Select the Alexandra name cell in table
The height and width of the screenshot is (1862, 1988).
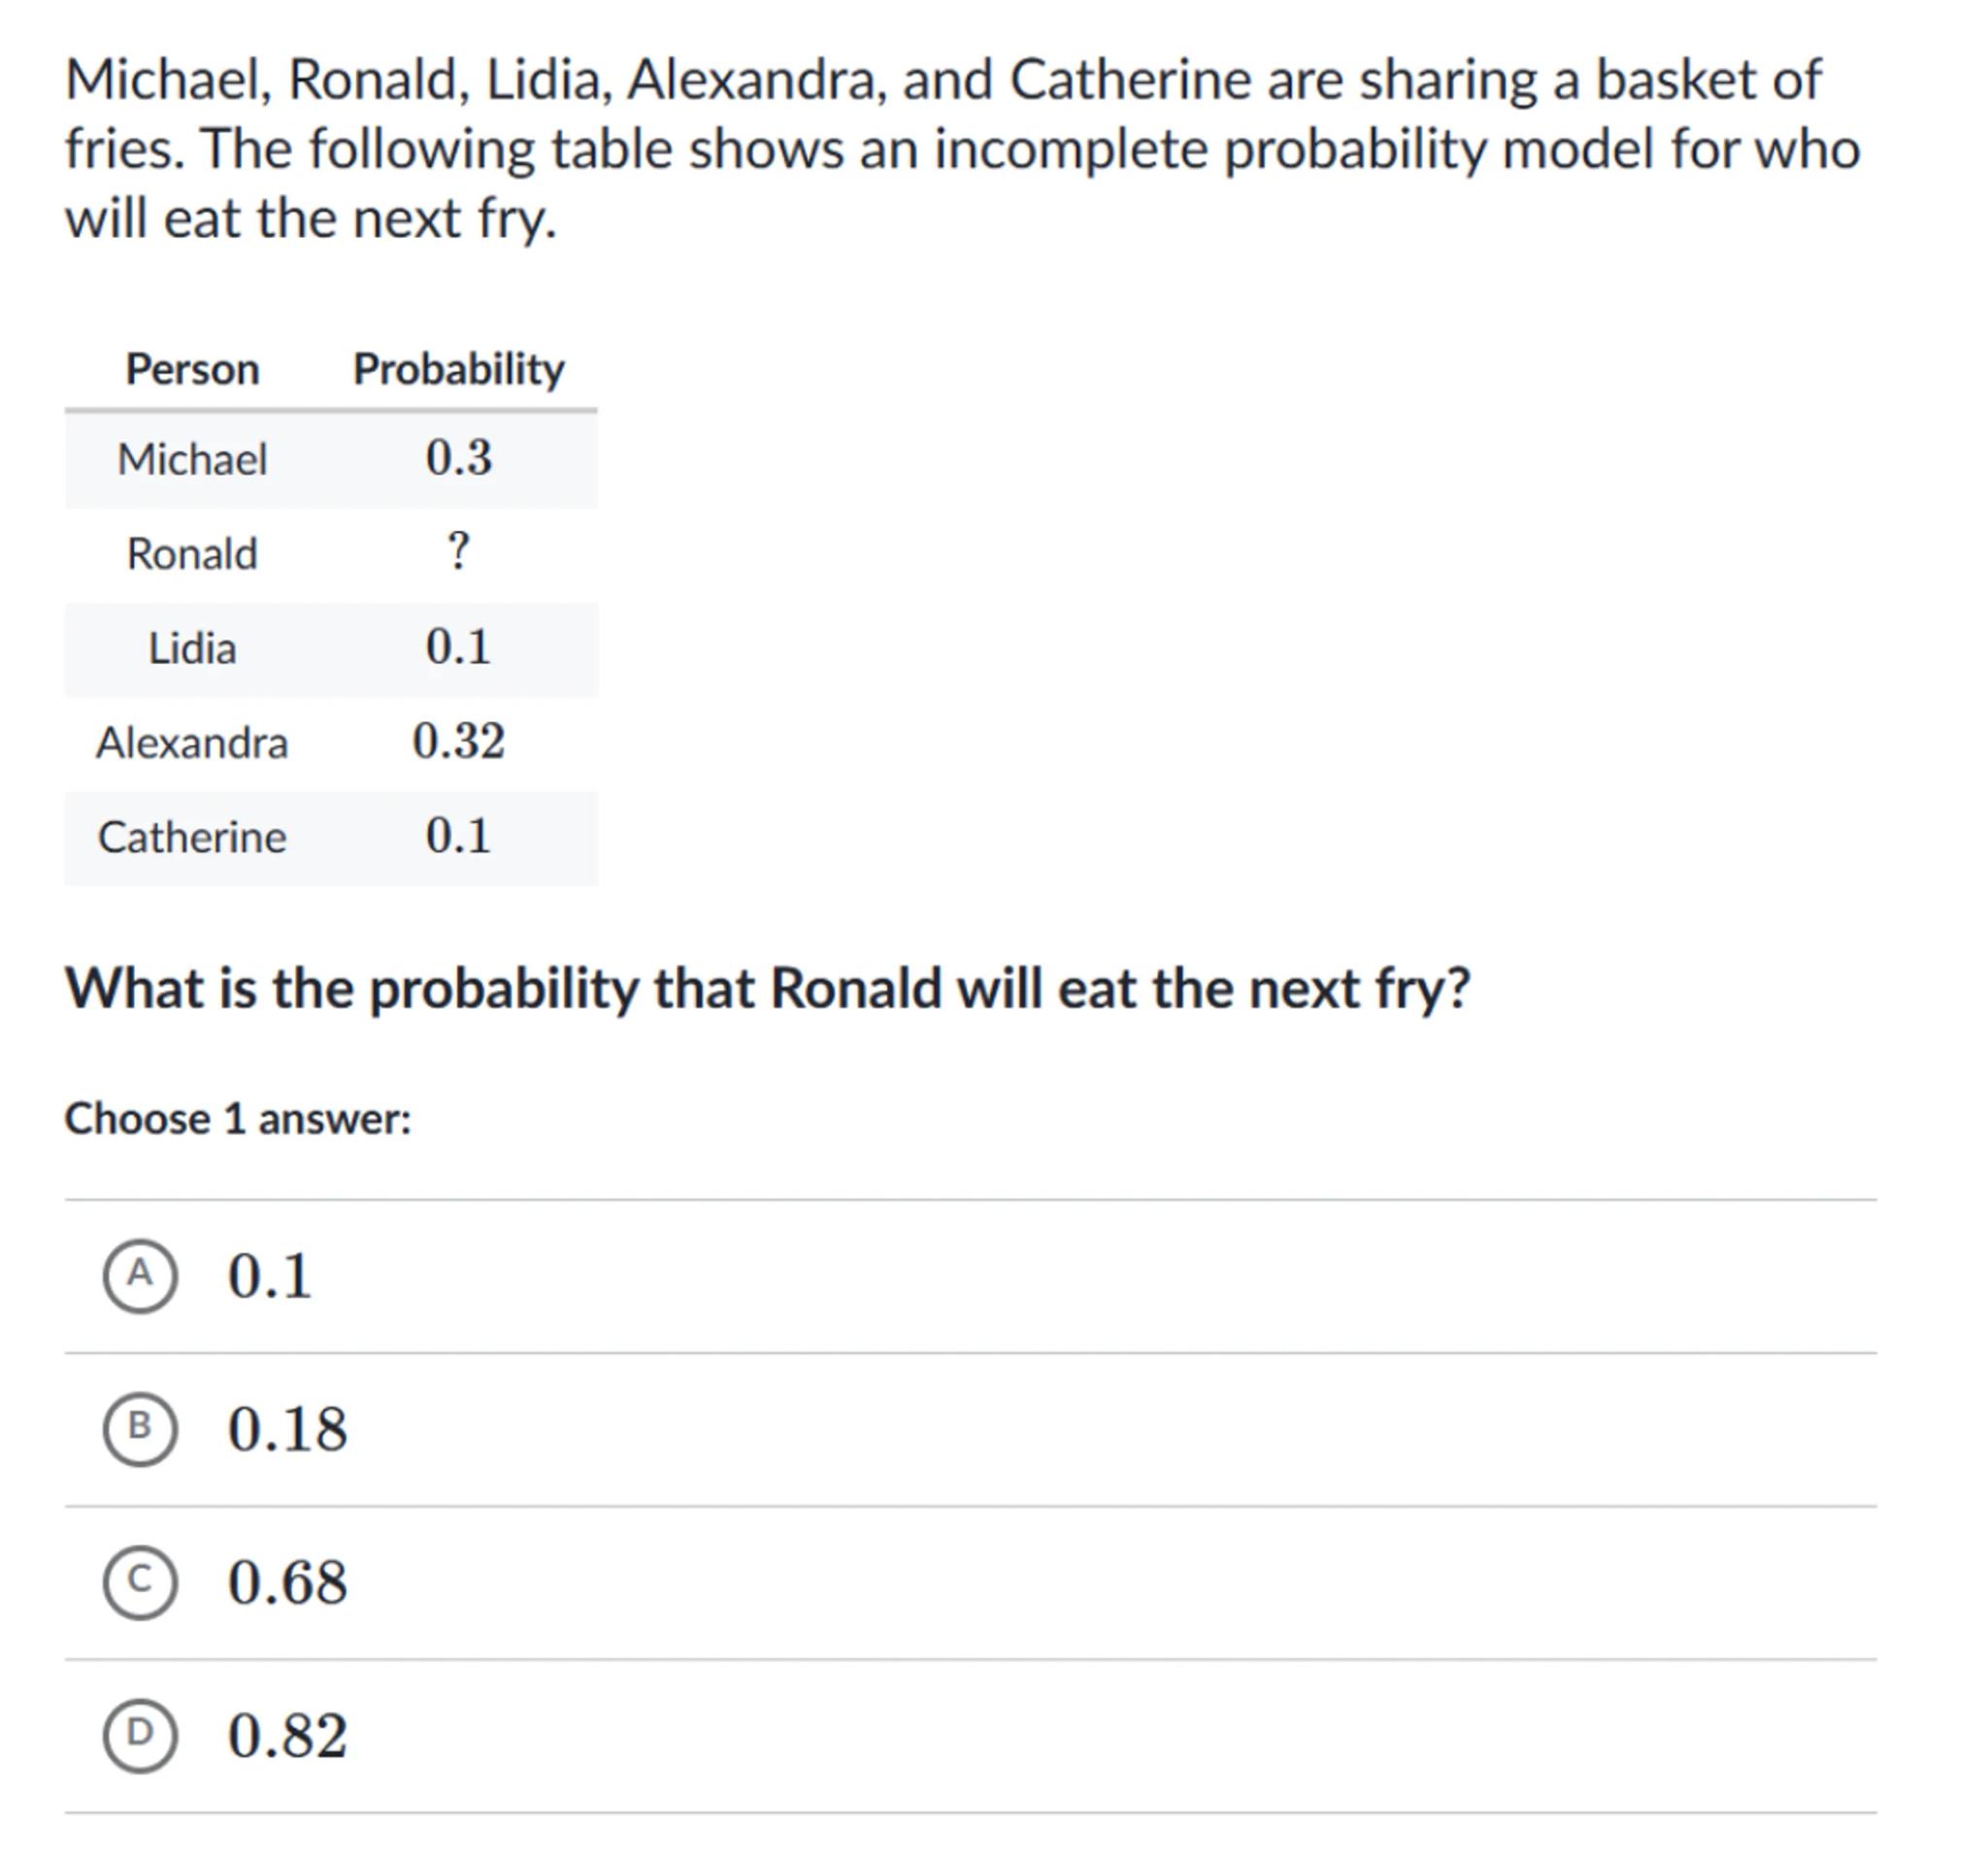pos(192,743)
